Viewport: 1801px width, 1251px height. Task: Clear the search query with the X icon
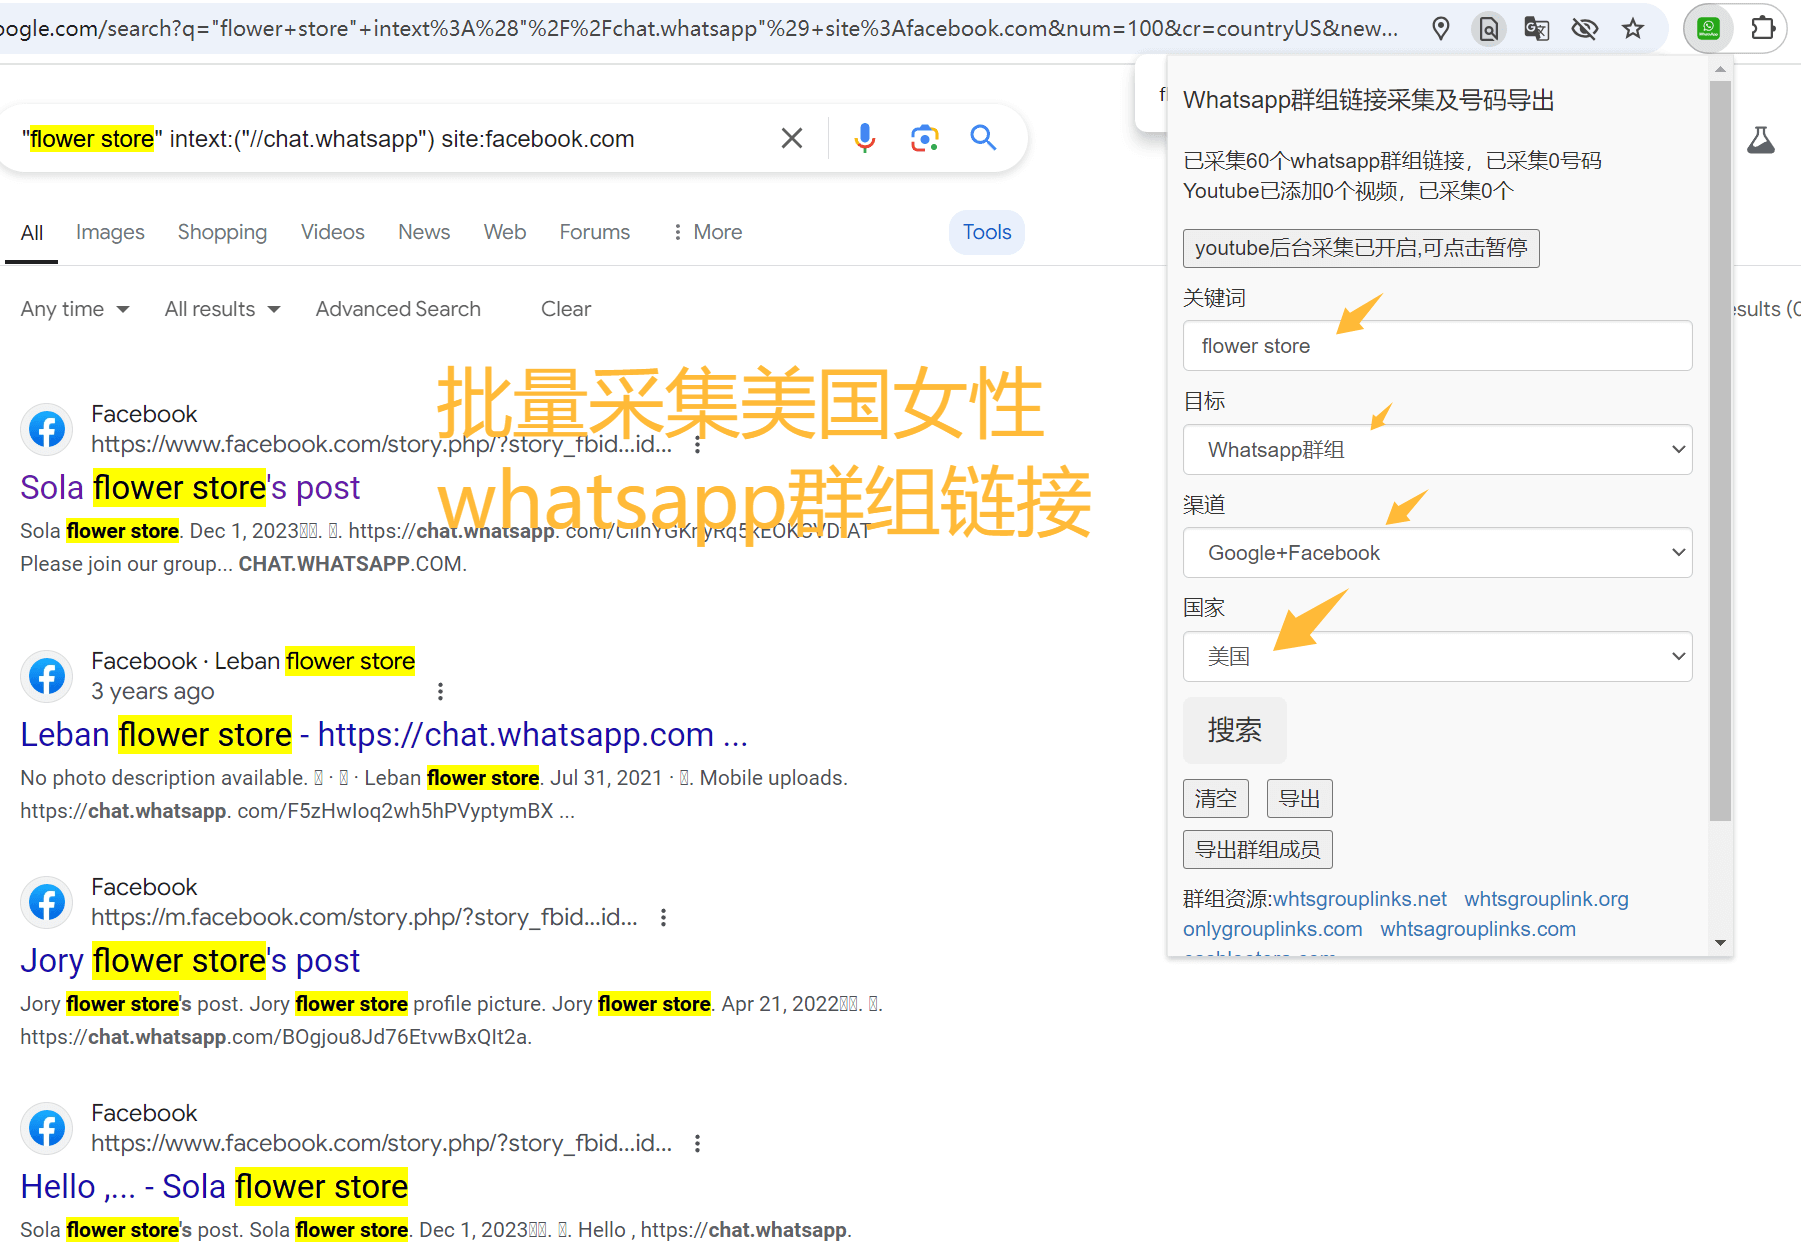[792, 138]
